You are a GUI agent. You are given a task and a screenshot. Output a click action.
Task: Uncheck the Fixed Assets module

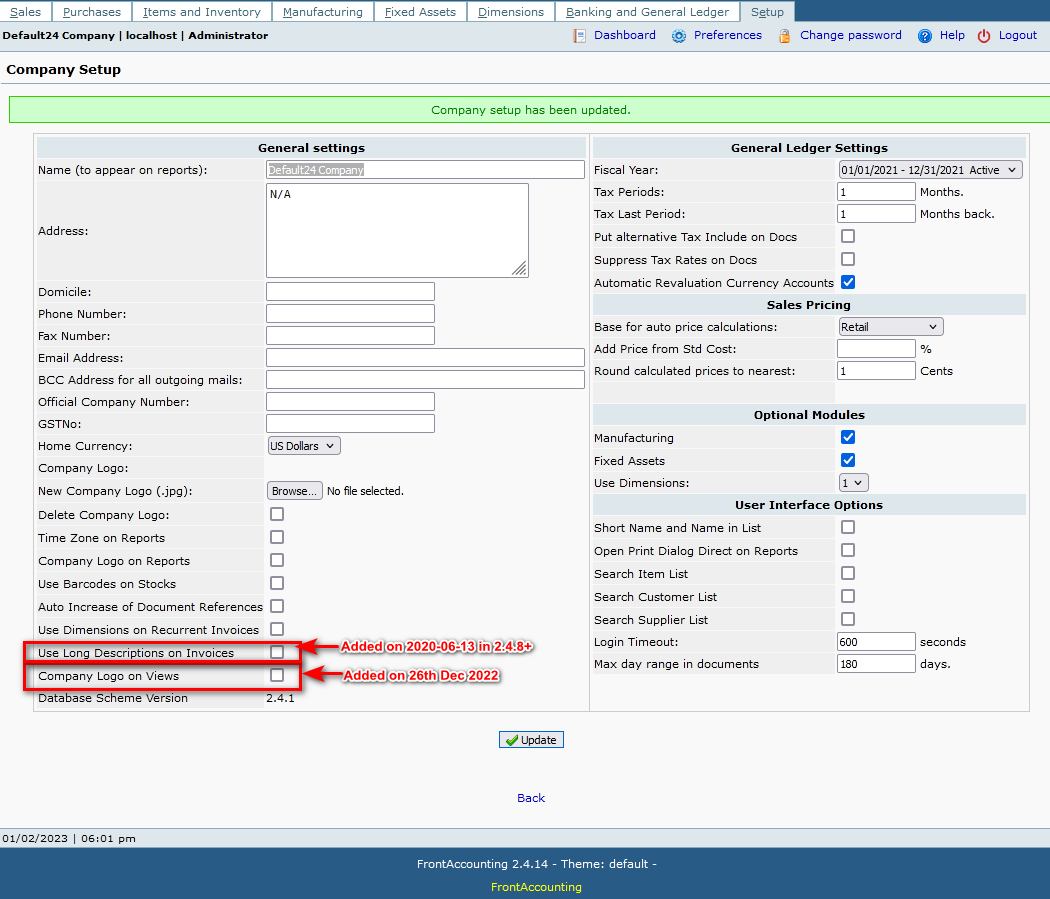(848, 460)
